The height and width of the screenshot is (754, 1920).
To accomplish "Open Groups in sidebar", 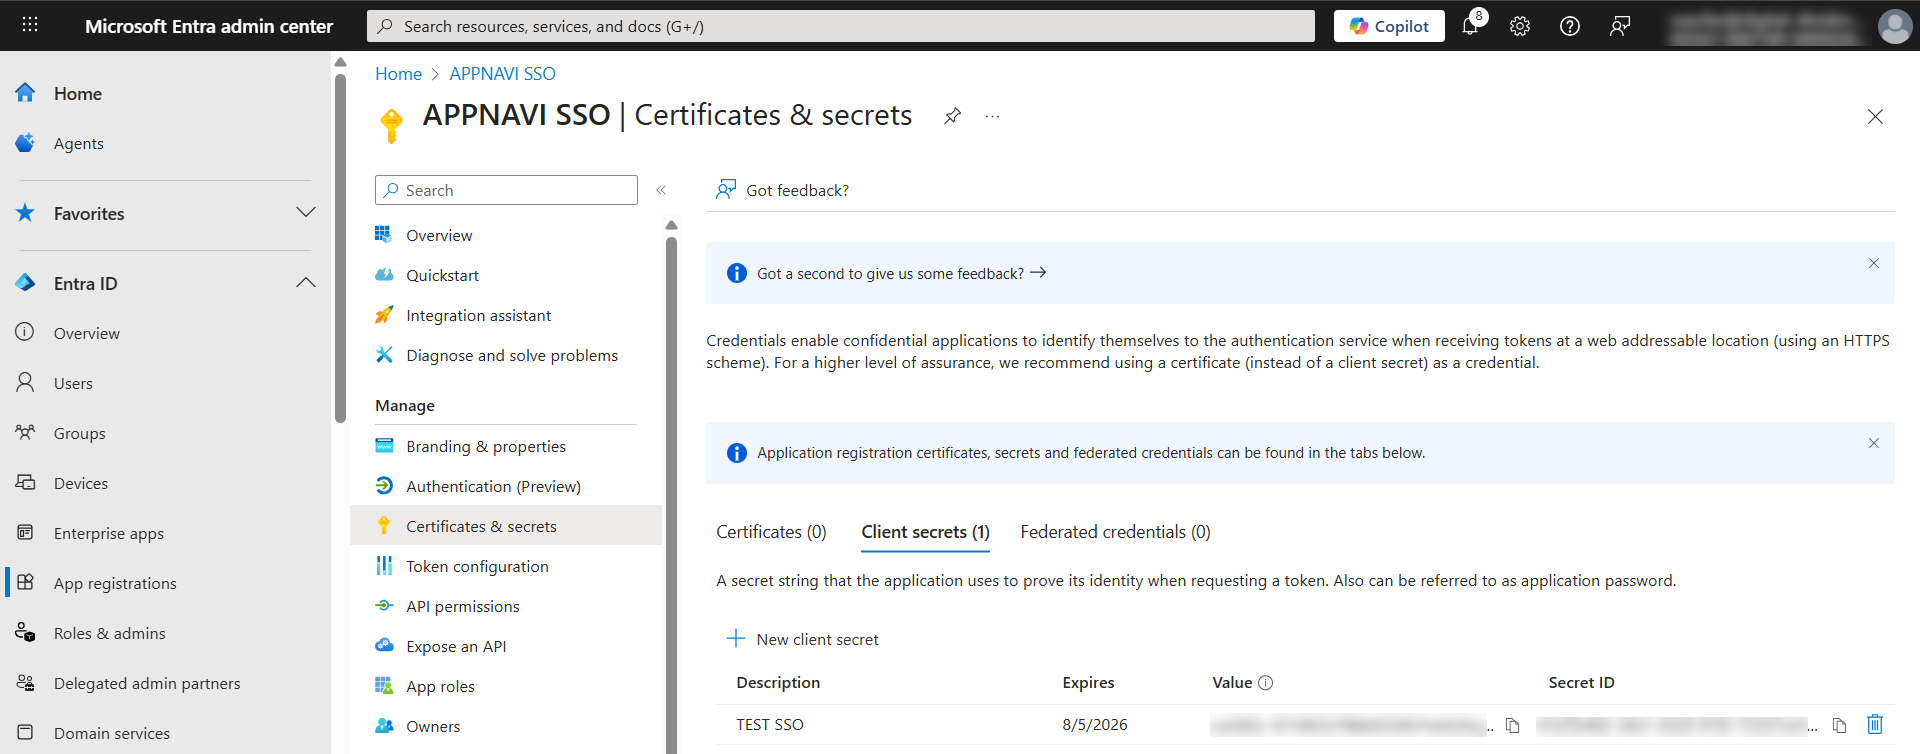I will tap(79, 433).
